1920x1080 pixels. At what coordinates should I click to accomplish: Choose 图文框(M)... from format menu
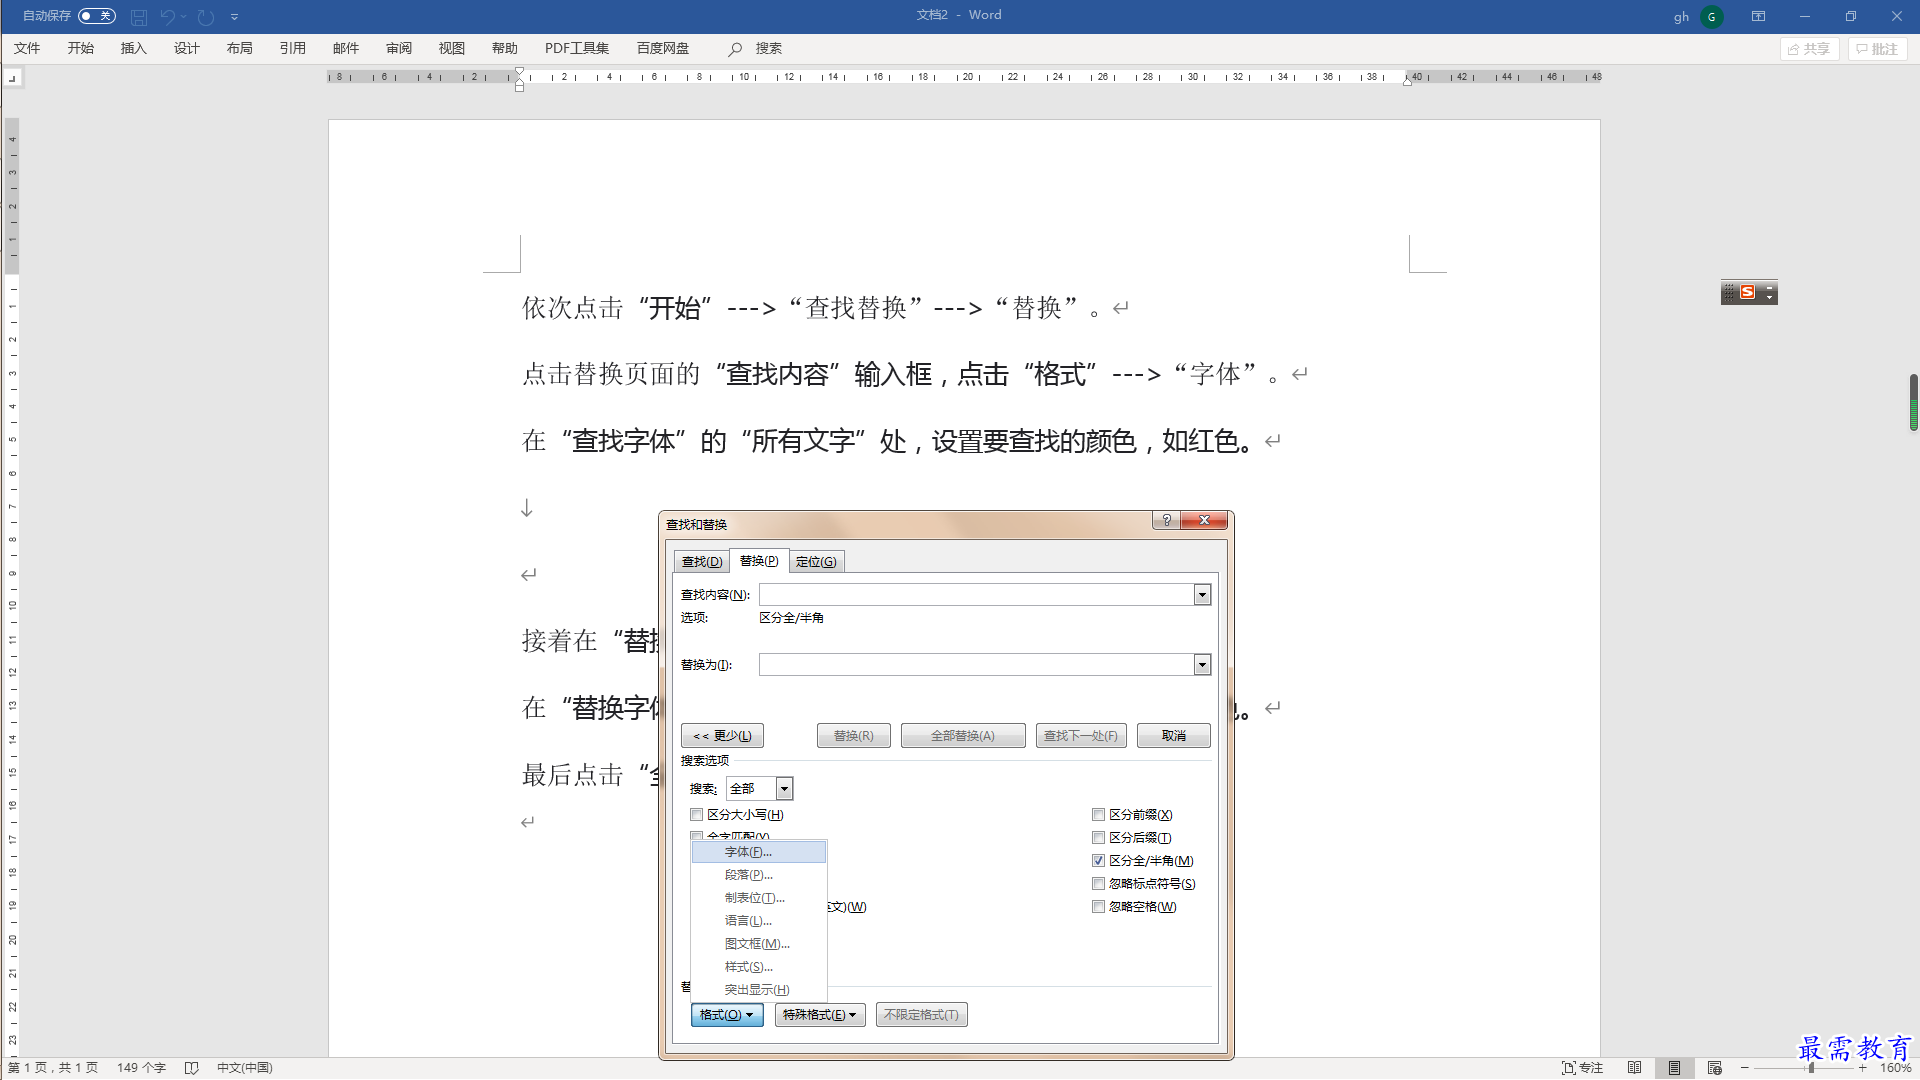[x=759, y=944]
